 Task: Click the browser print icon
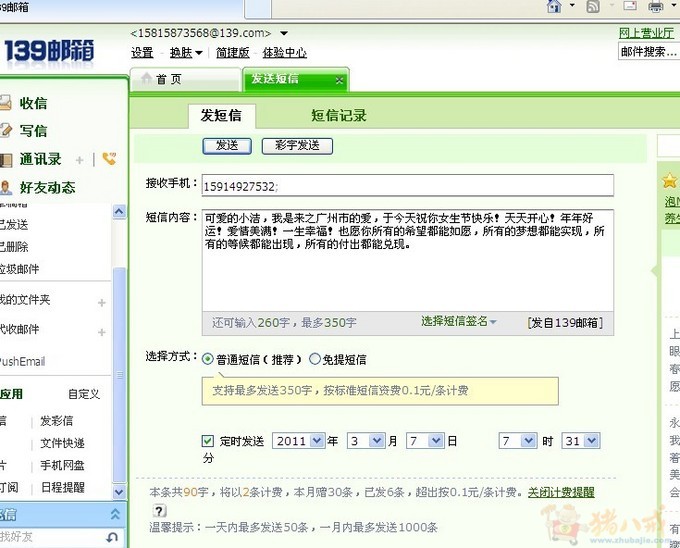(x=656, y=7)
